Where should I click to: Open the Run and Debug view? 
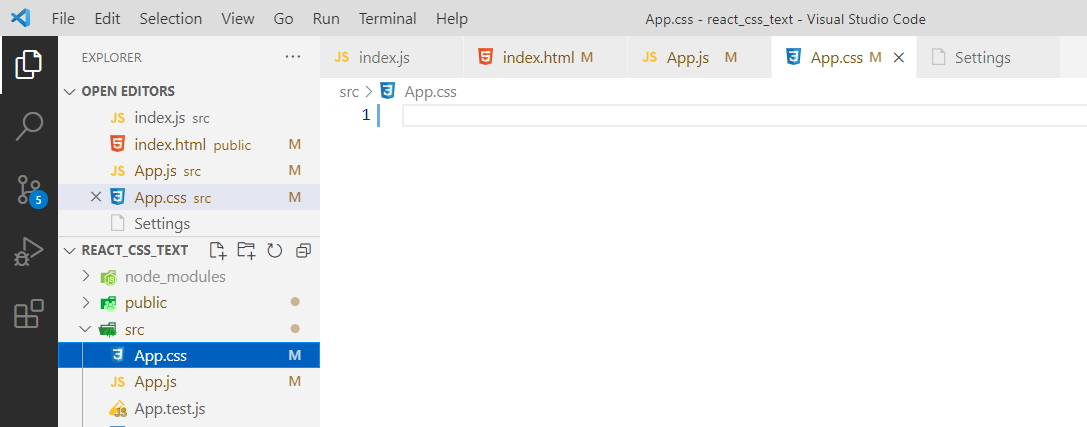click(28, 252)
